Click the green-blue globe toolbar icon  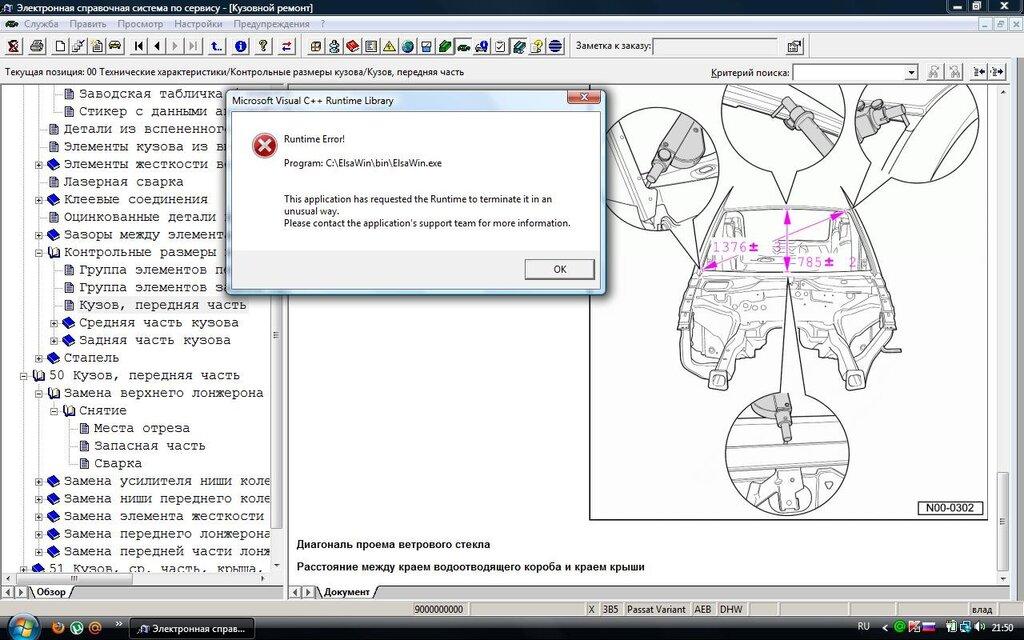pos(408,46)
